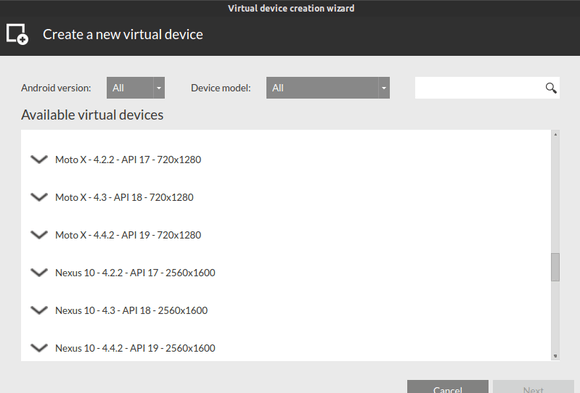Select Nexus 10 - 4.4.2 - API 19 - 2560x1600
The image size is (580, 393).
135,348
